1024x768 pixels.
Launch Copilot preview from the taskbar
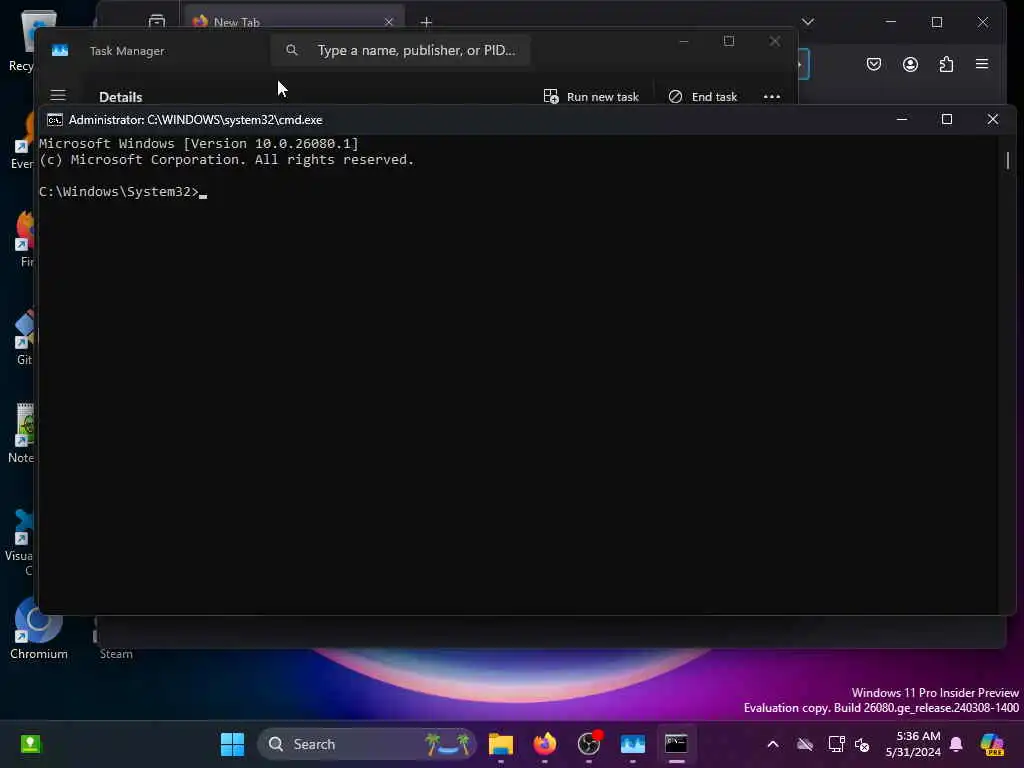click(x=992, y=744)
